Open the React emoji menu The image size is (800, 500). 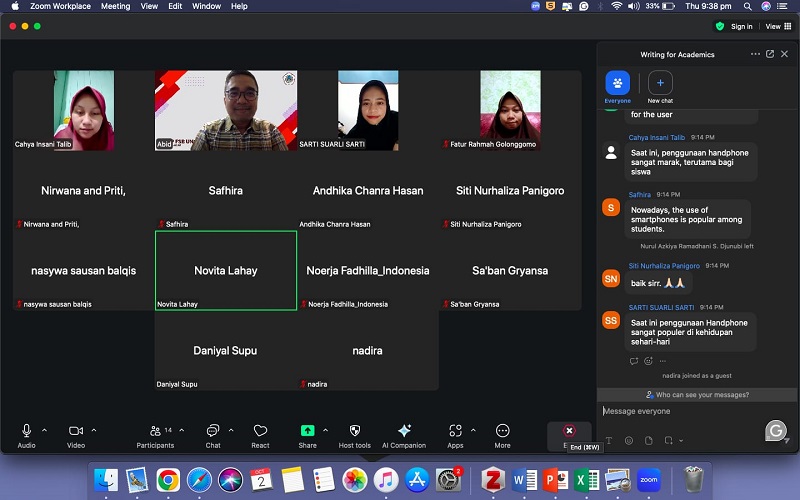[x=260, y=431]
